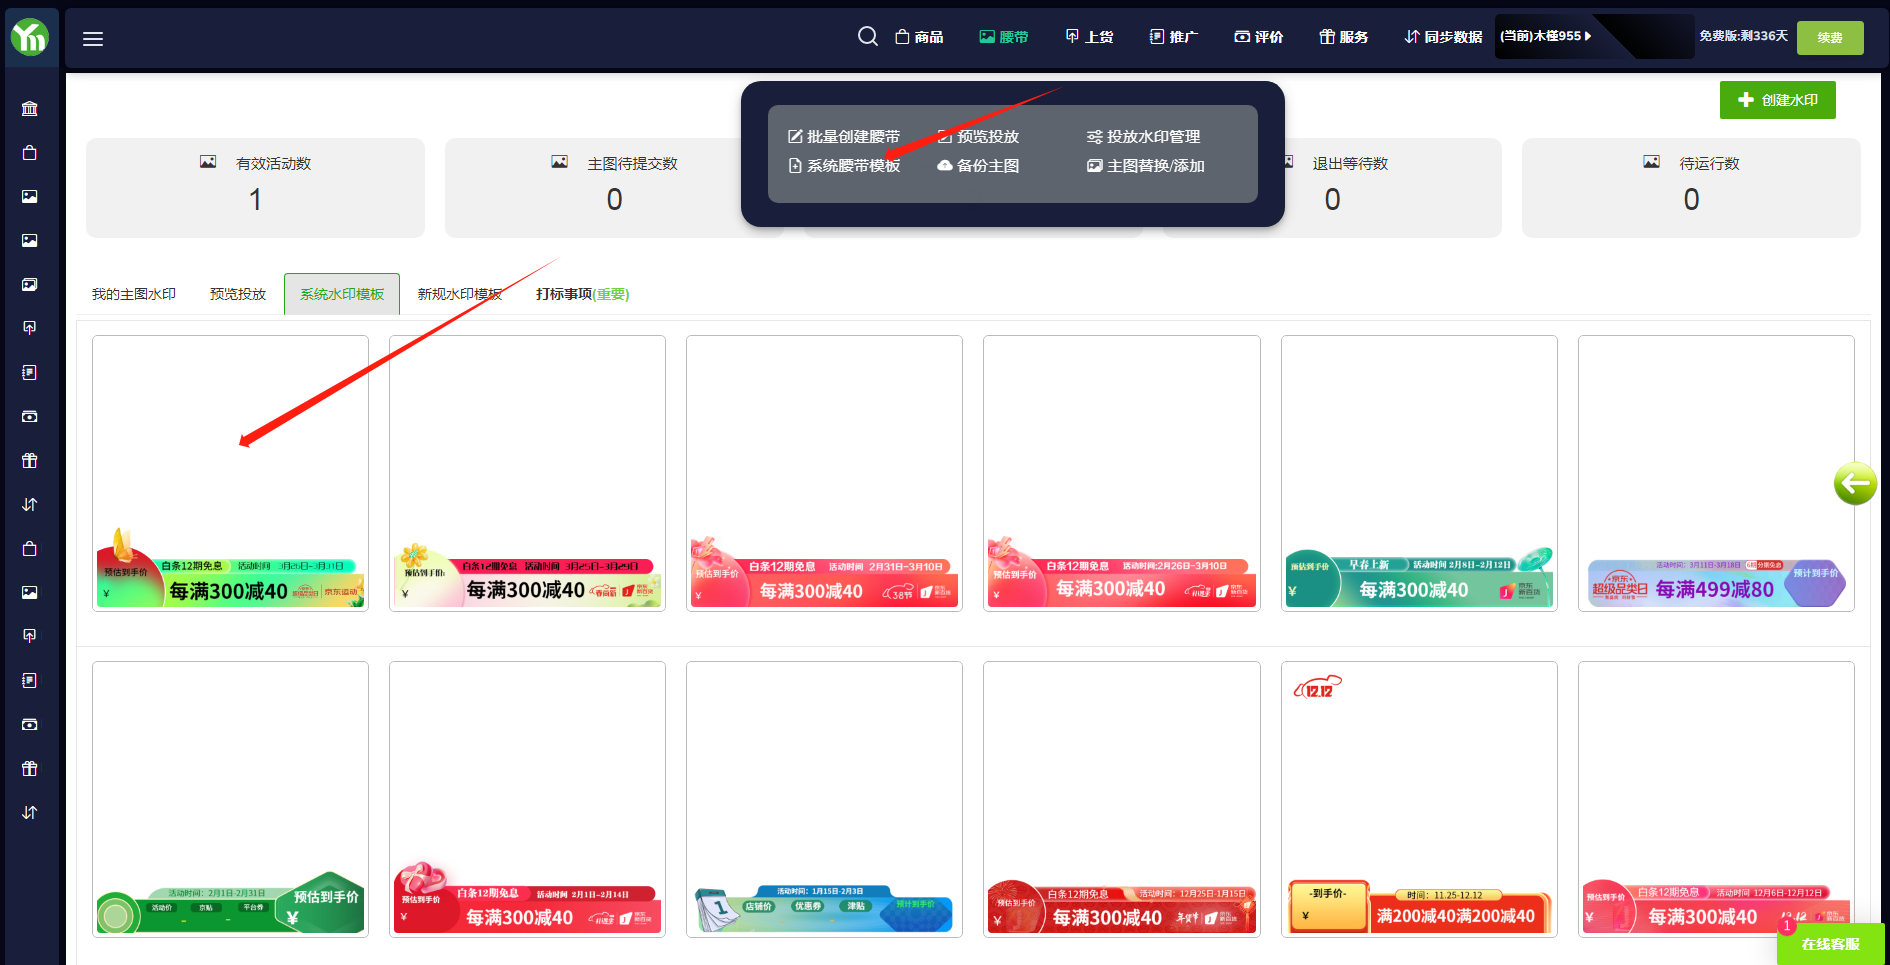Viewport: 1890px width, 965px height.
Task: Click the hamburger menu icon
Action: [x=93, y=39]
